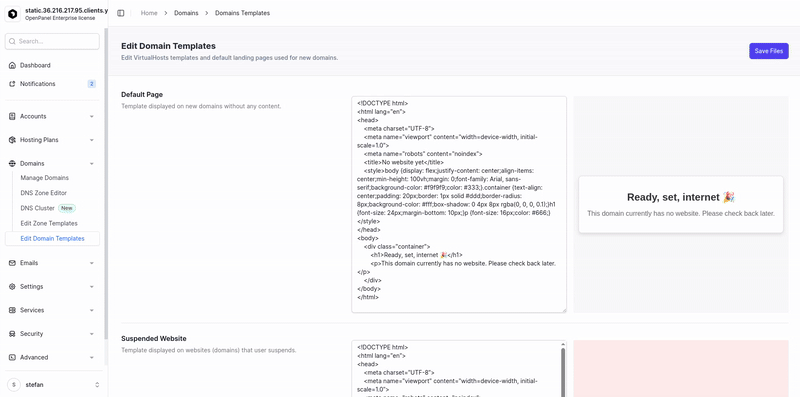Expand the Hosting Plans chevron

click(92, 140)
